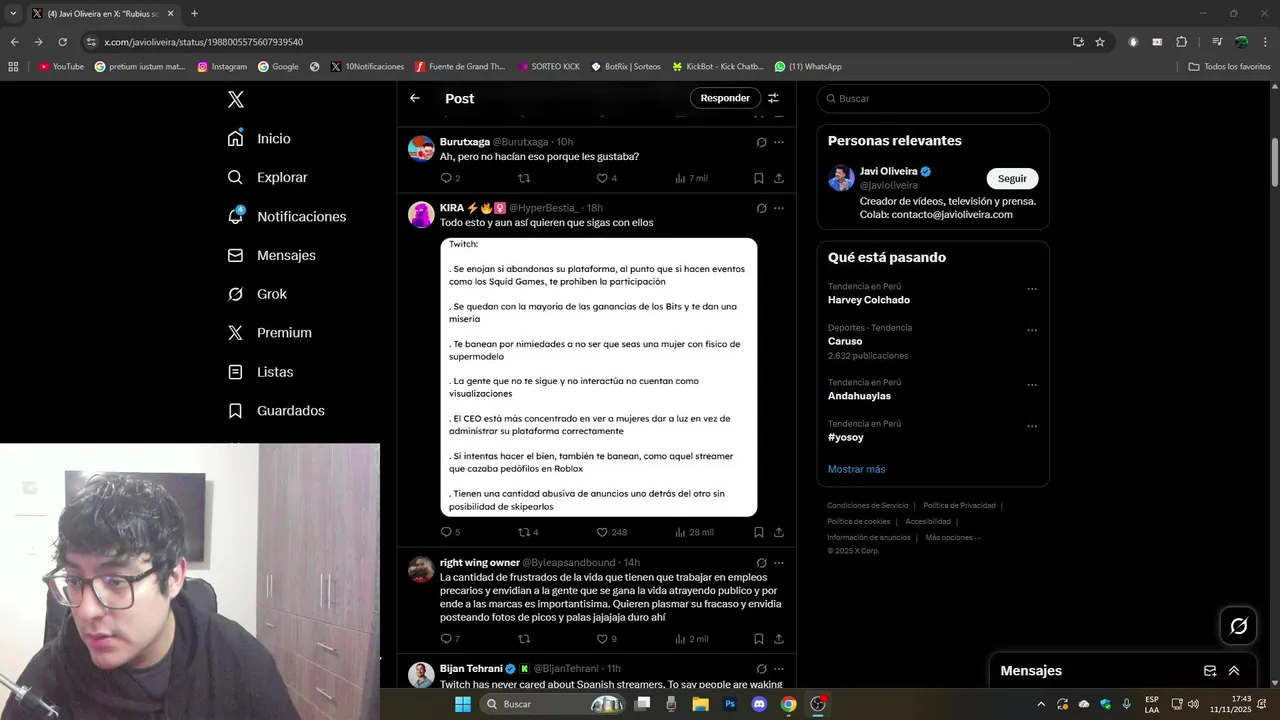Open Explorar in sidebar

[267, 177]
